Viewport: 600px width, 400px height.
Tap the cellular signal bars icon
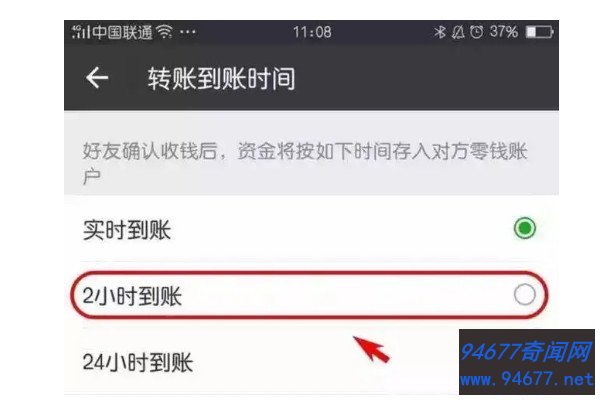(x=81, y=32)
